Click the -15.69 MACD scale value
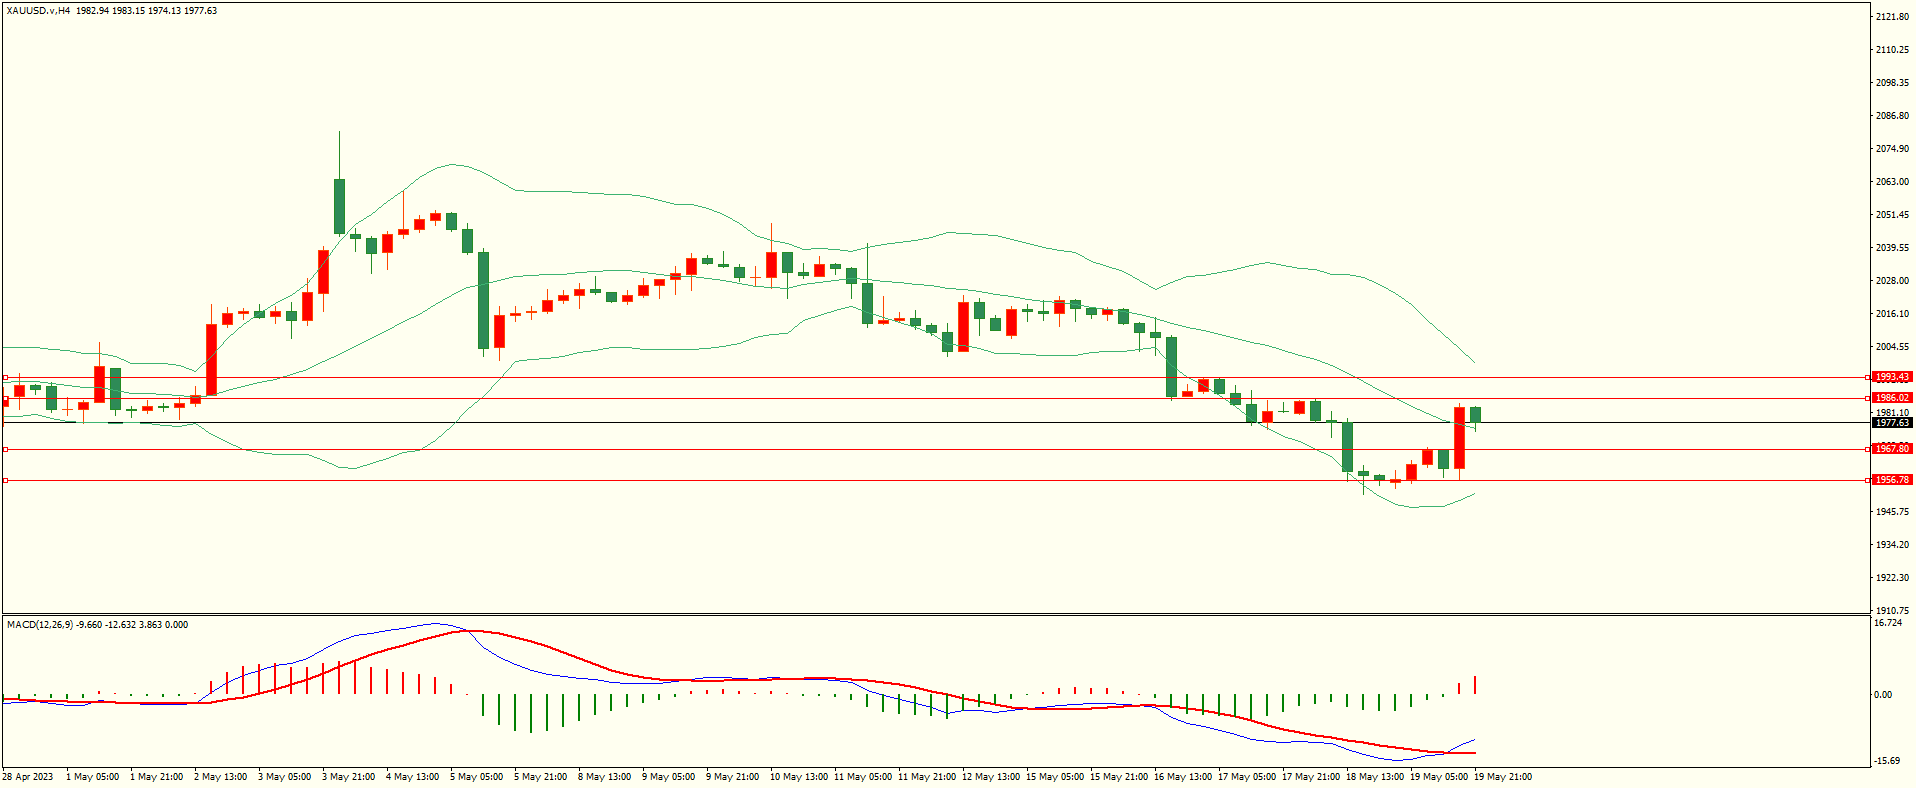1916x788 pixels. point(1888,761)
